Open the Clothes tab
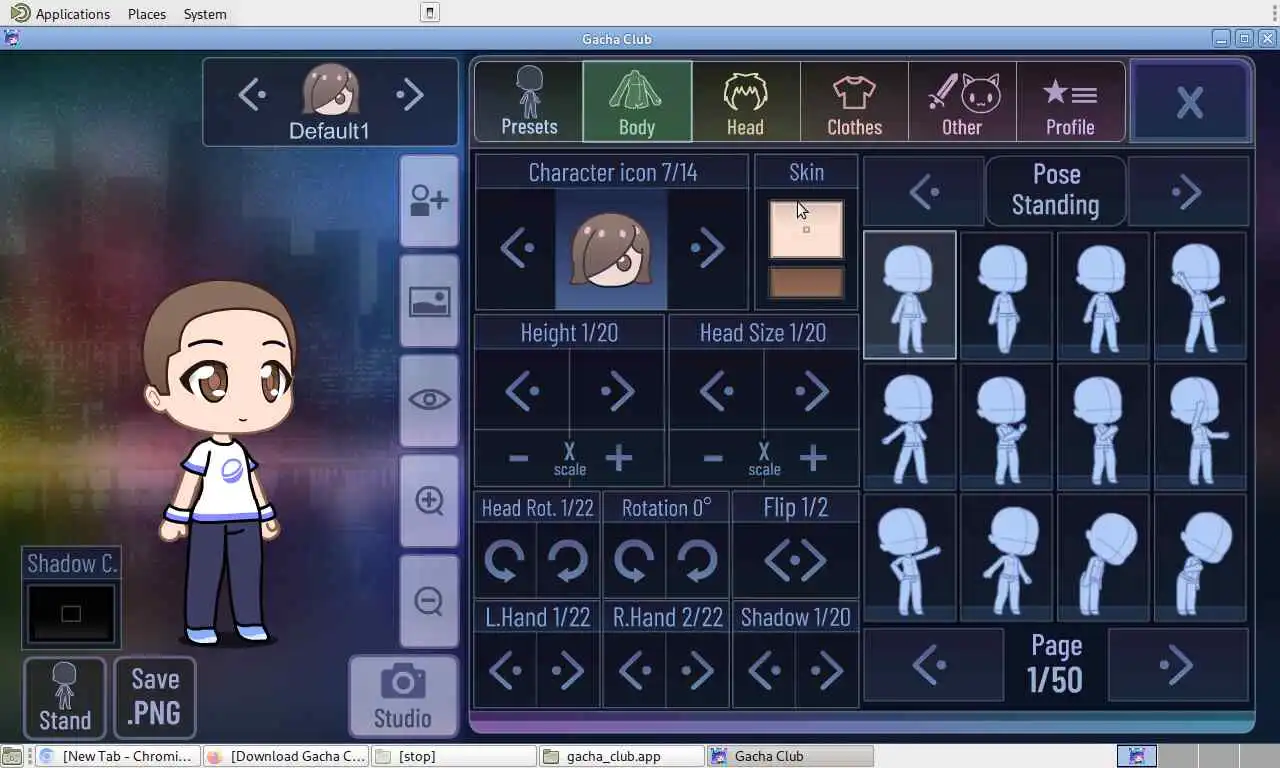Screen dimensions: 1280x768 [x=854, y=101]
